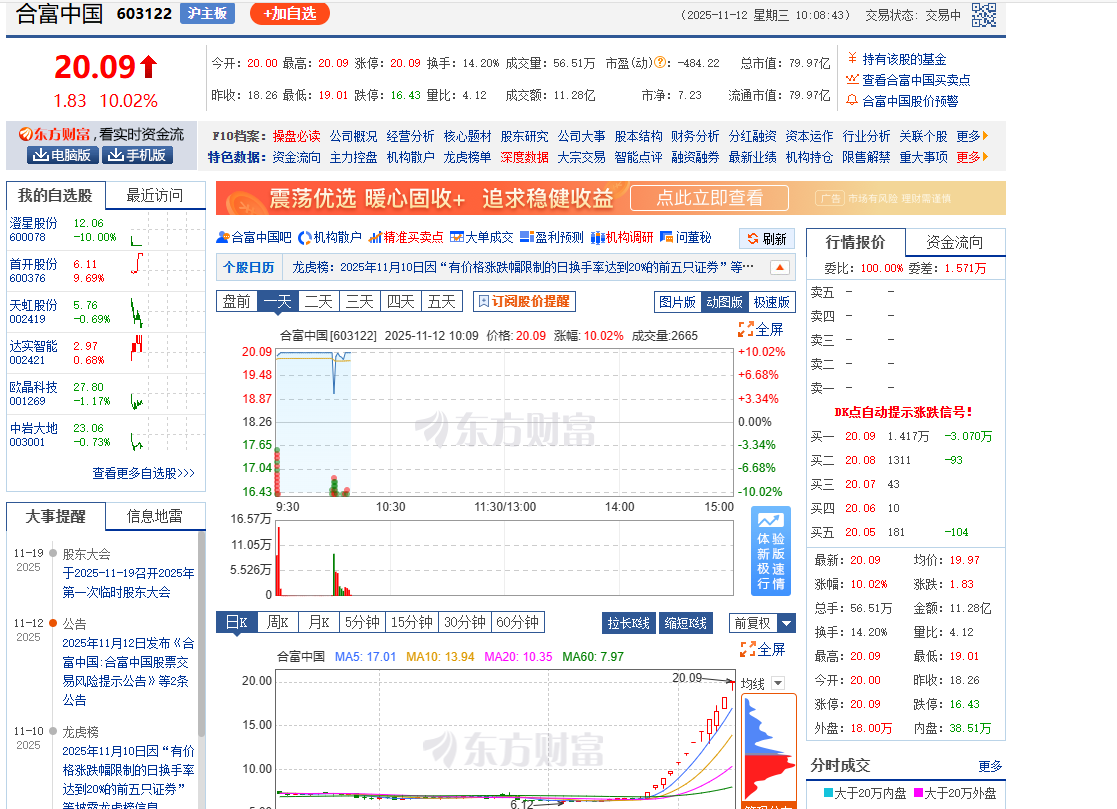Click the 沪主板 market tag

click(207, 13)
